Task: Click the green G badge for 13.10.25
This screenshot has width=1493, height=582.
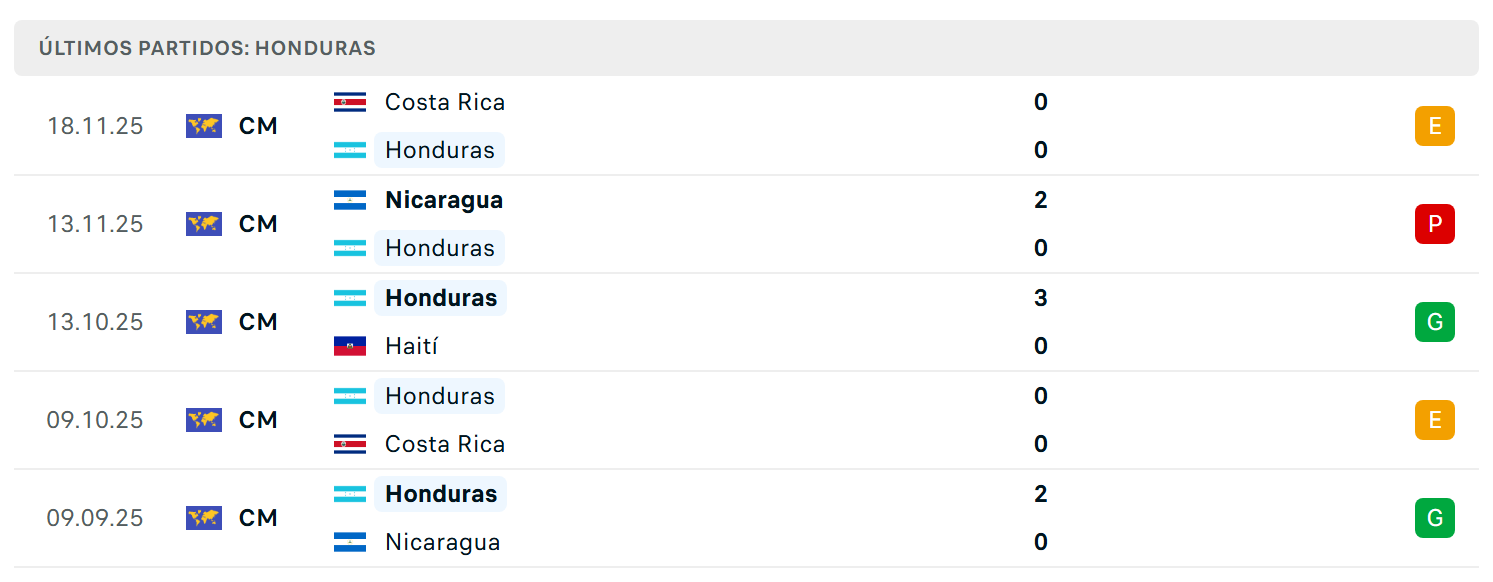Action: pyautogui.click(x=1435, y=322)
